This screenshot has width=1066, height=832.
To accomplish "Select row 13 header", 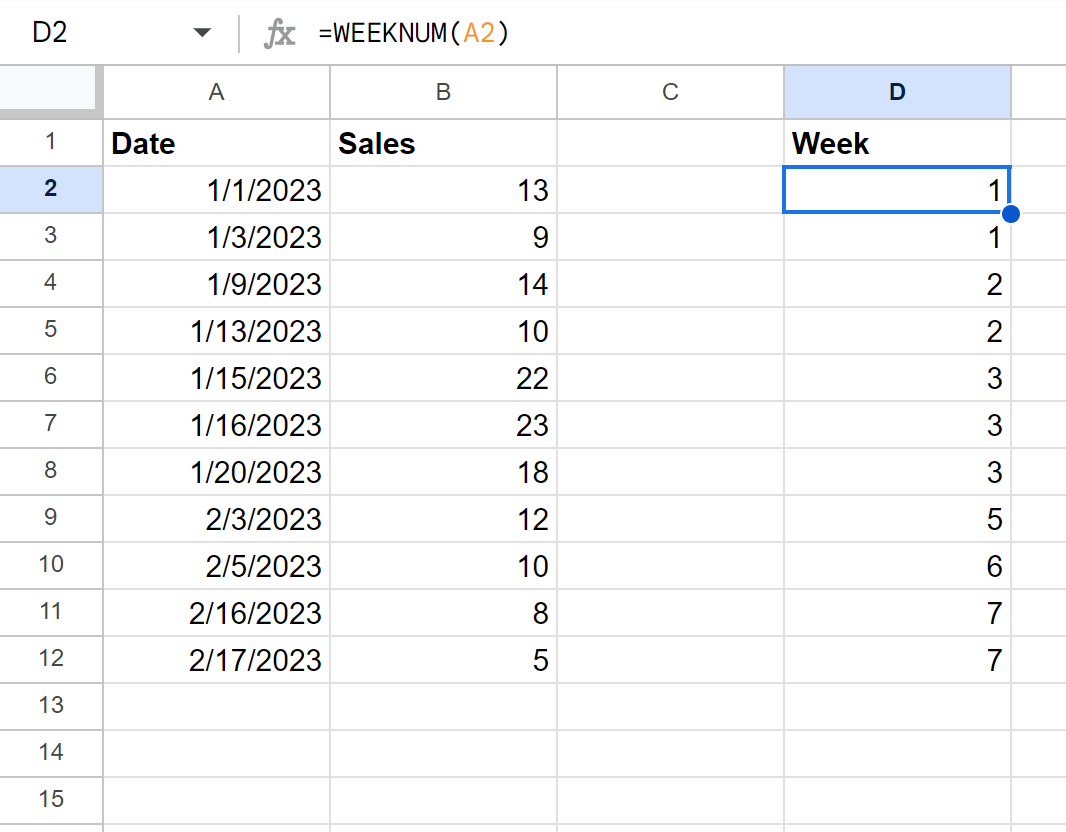I will click(x=51, y=706).
